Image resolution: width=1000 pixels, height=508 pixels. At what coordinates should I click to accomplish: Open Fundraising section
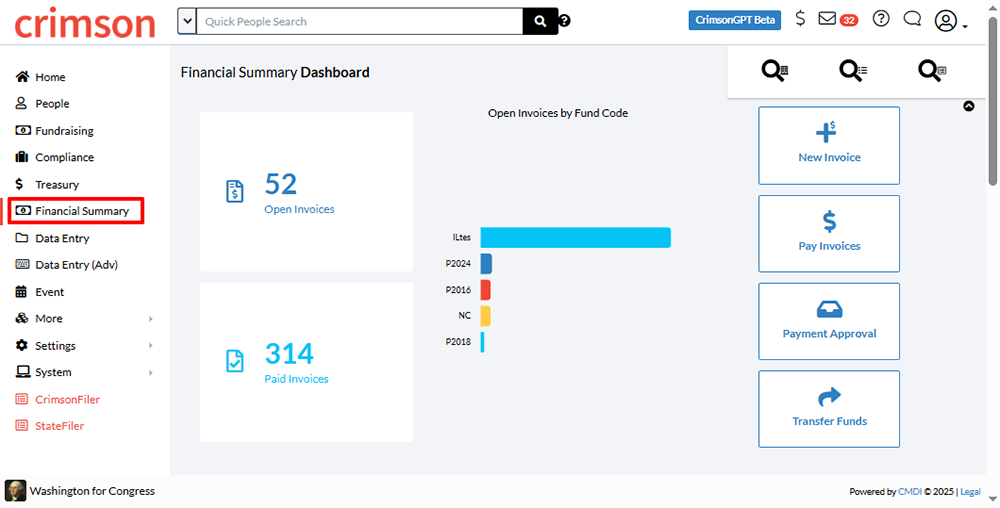pos(64,131)
